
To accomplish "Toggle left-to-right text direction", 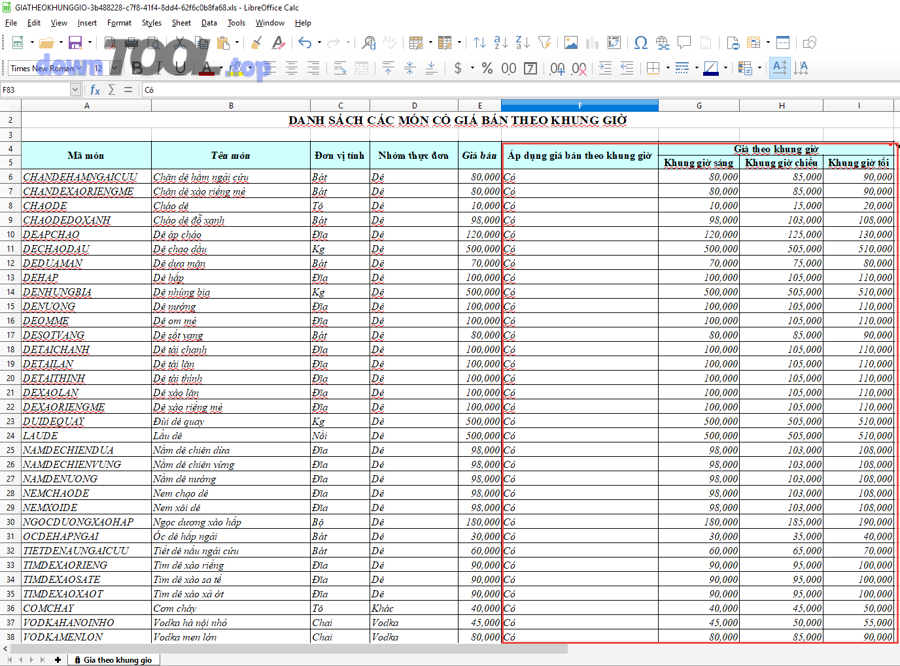I will (x=780, y=68).
